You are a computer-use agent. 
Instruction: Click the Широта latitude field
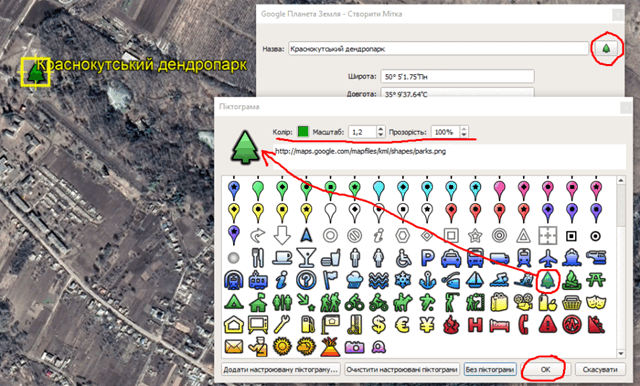[457, 76]
